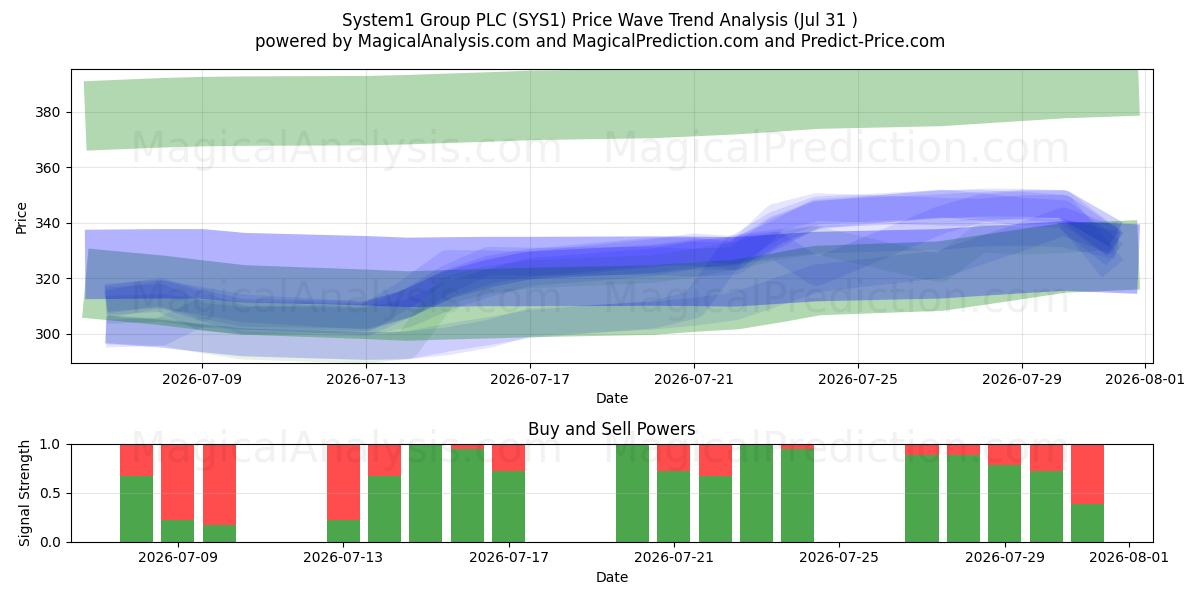Click the 'Price' y-axis label
This screenshot has width=1200, height=600.
[x=22, y=216]
